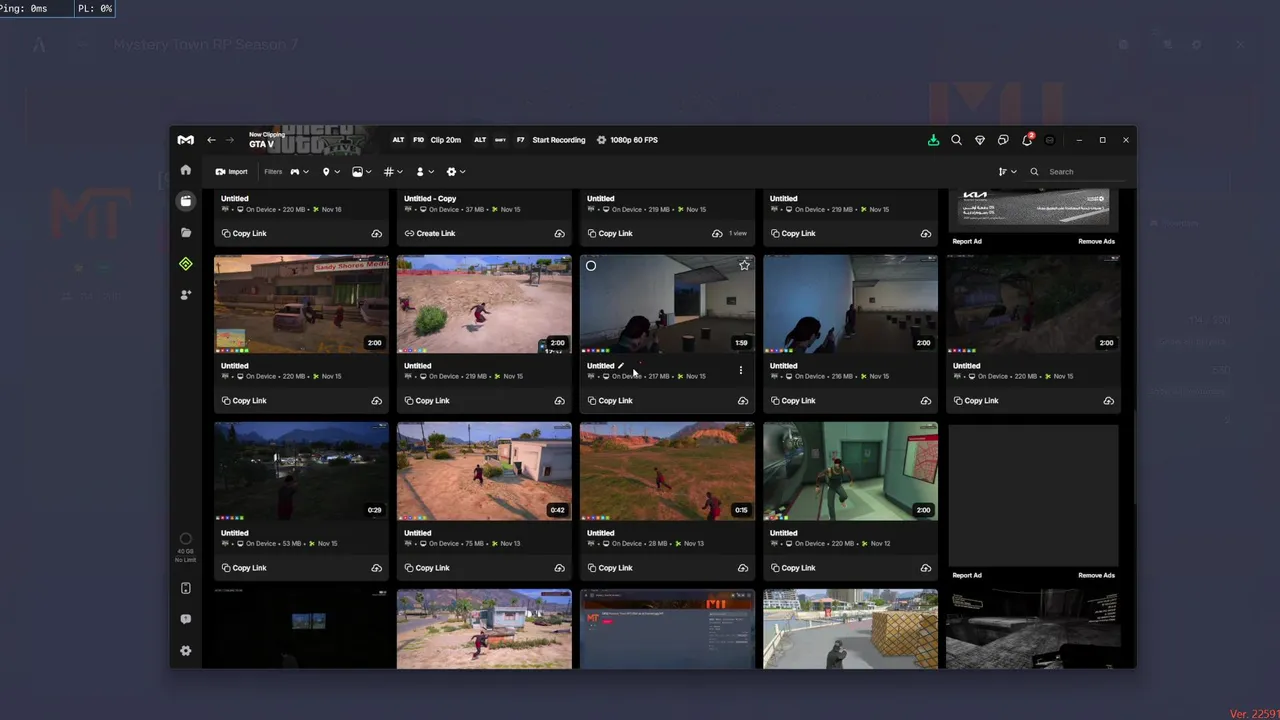Open the chat windows icon
This screenshot has height=720, width=1280.
click(1003, 140)
